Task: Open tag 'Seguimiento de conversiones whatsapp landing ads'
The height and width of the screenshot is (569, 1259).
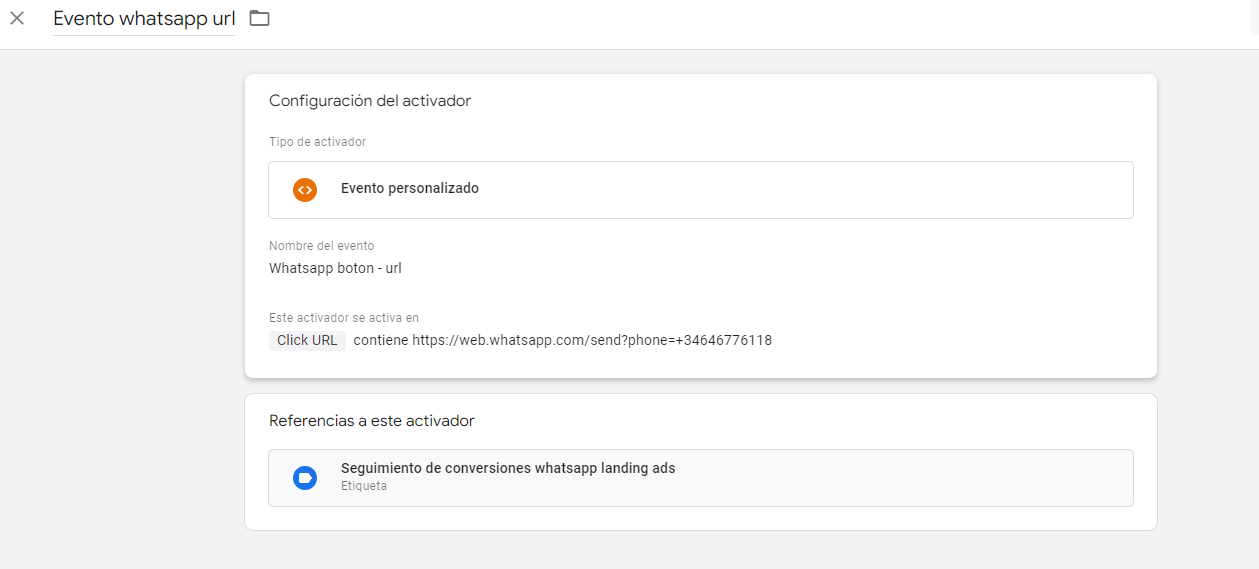Action: point(701,478)
